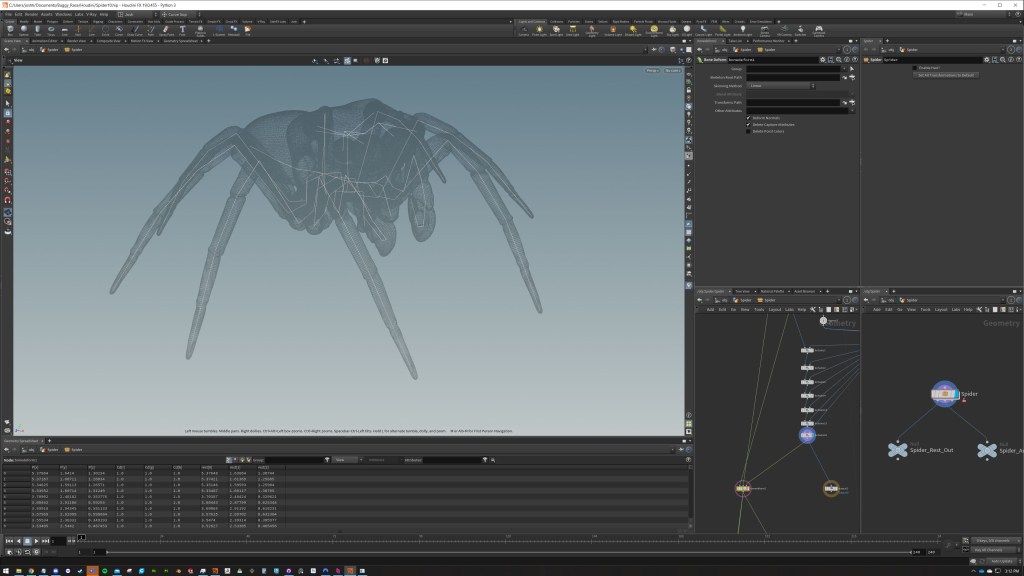This screenshot has height=576, width=1024.
Task: Switch to the Geometry Spreadsheet tab
Action: [x=181, y=41]
